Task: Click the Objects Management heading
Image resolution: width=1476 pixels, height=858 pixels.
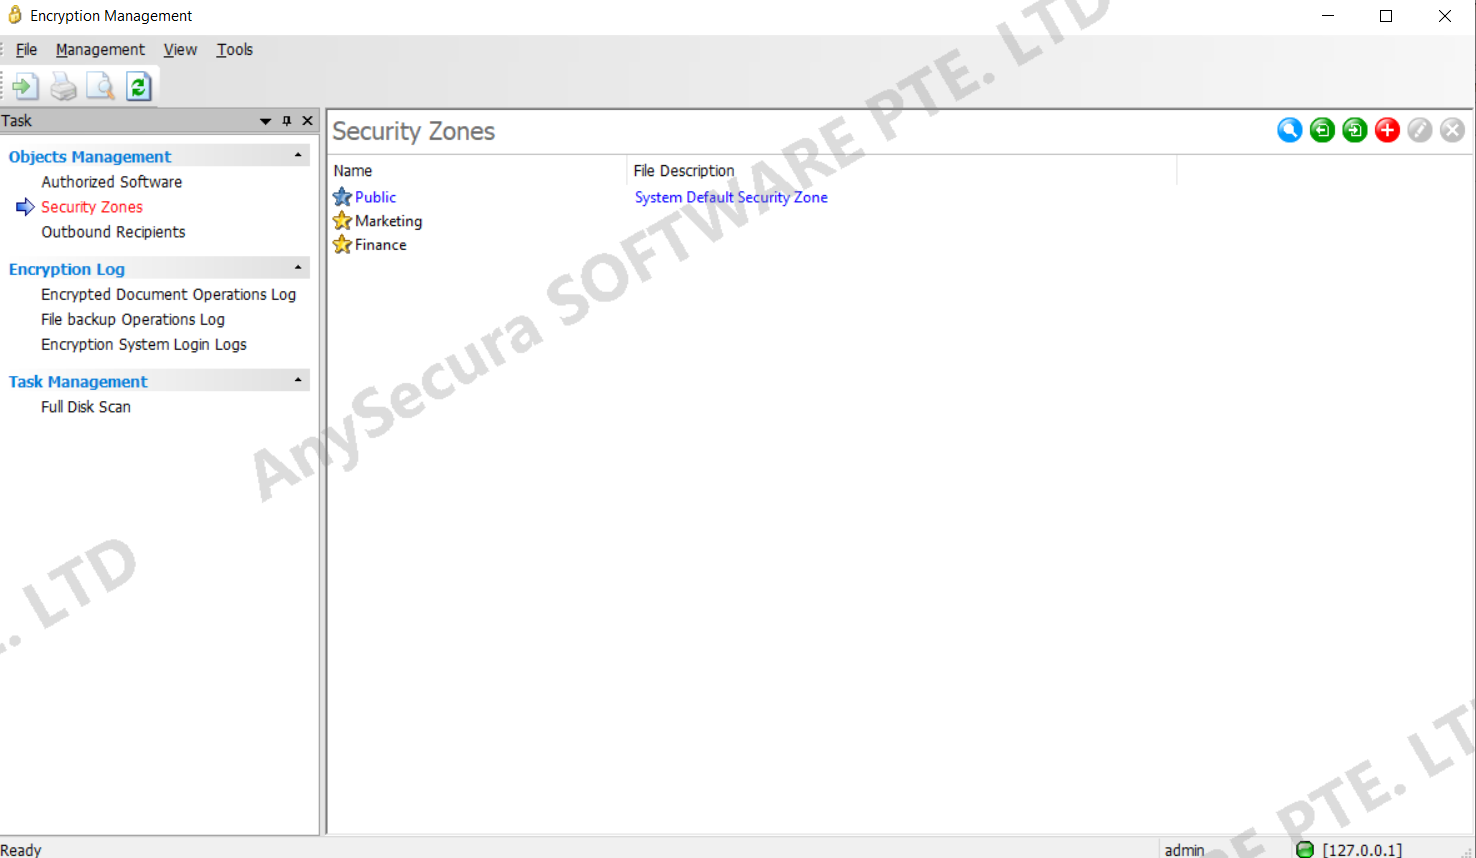Action: (90, 157)
